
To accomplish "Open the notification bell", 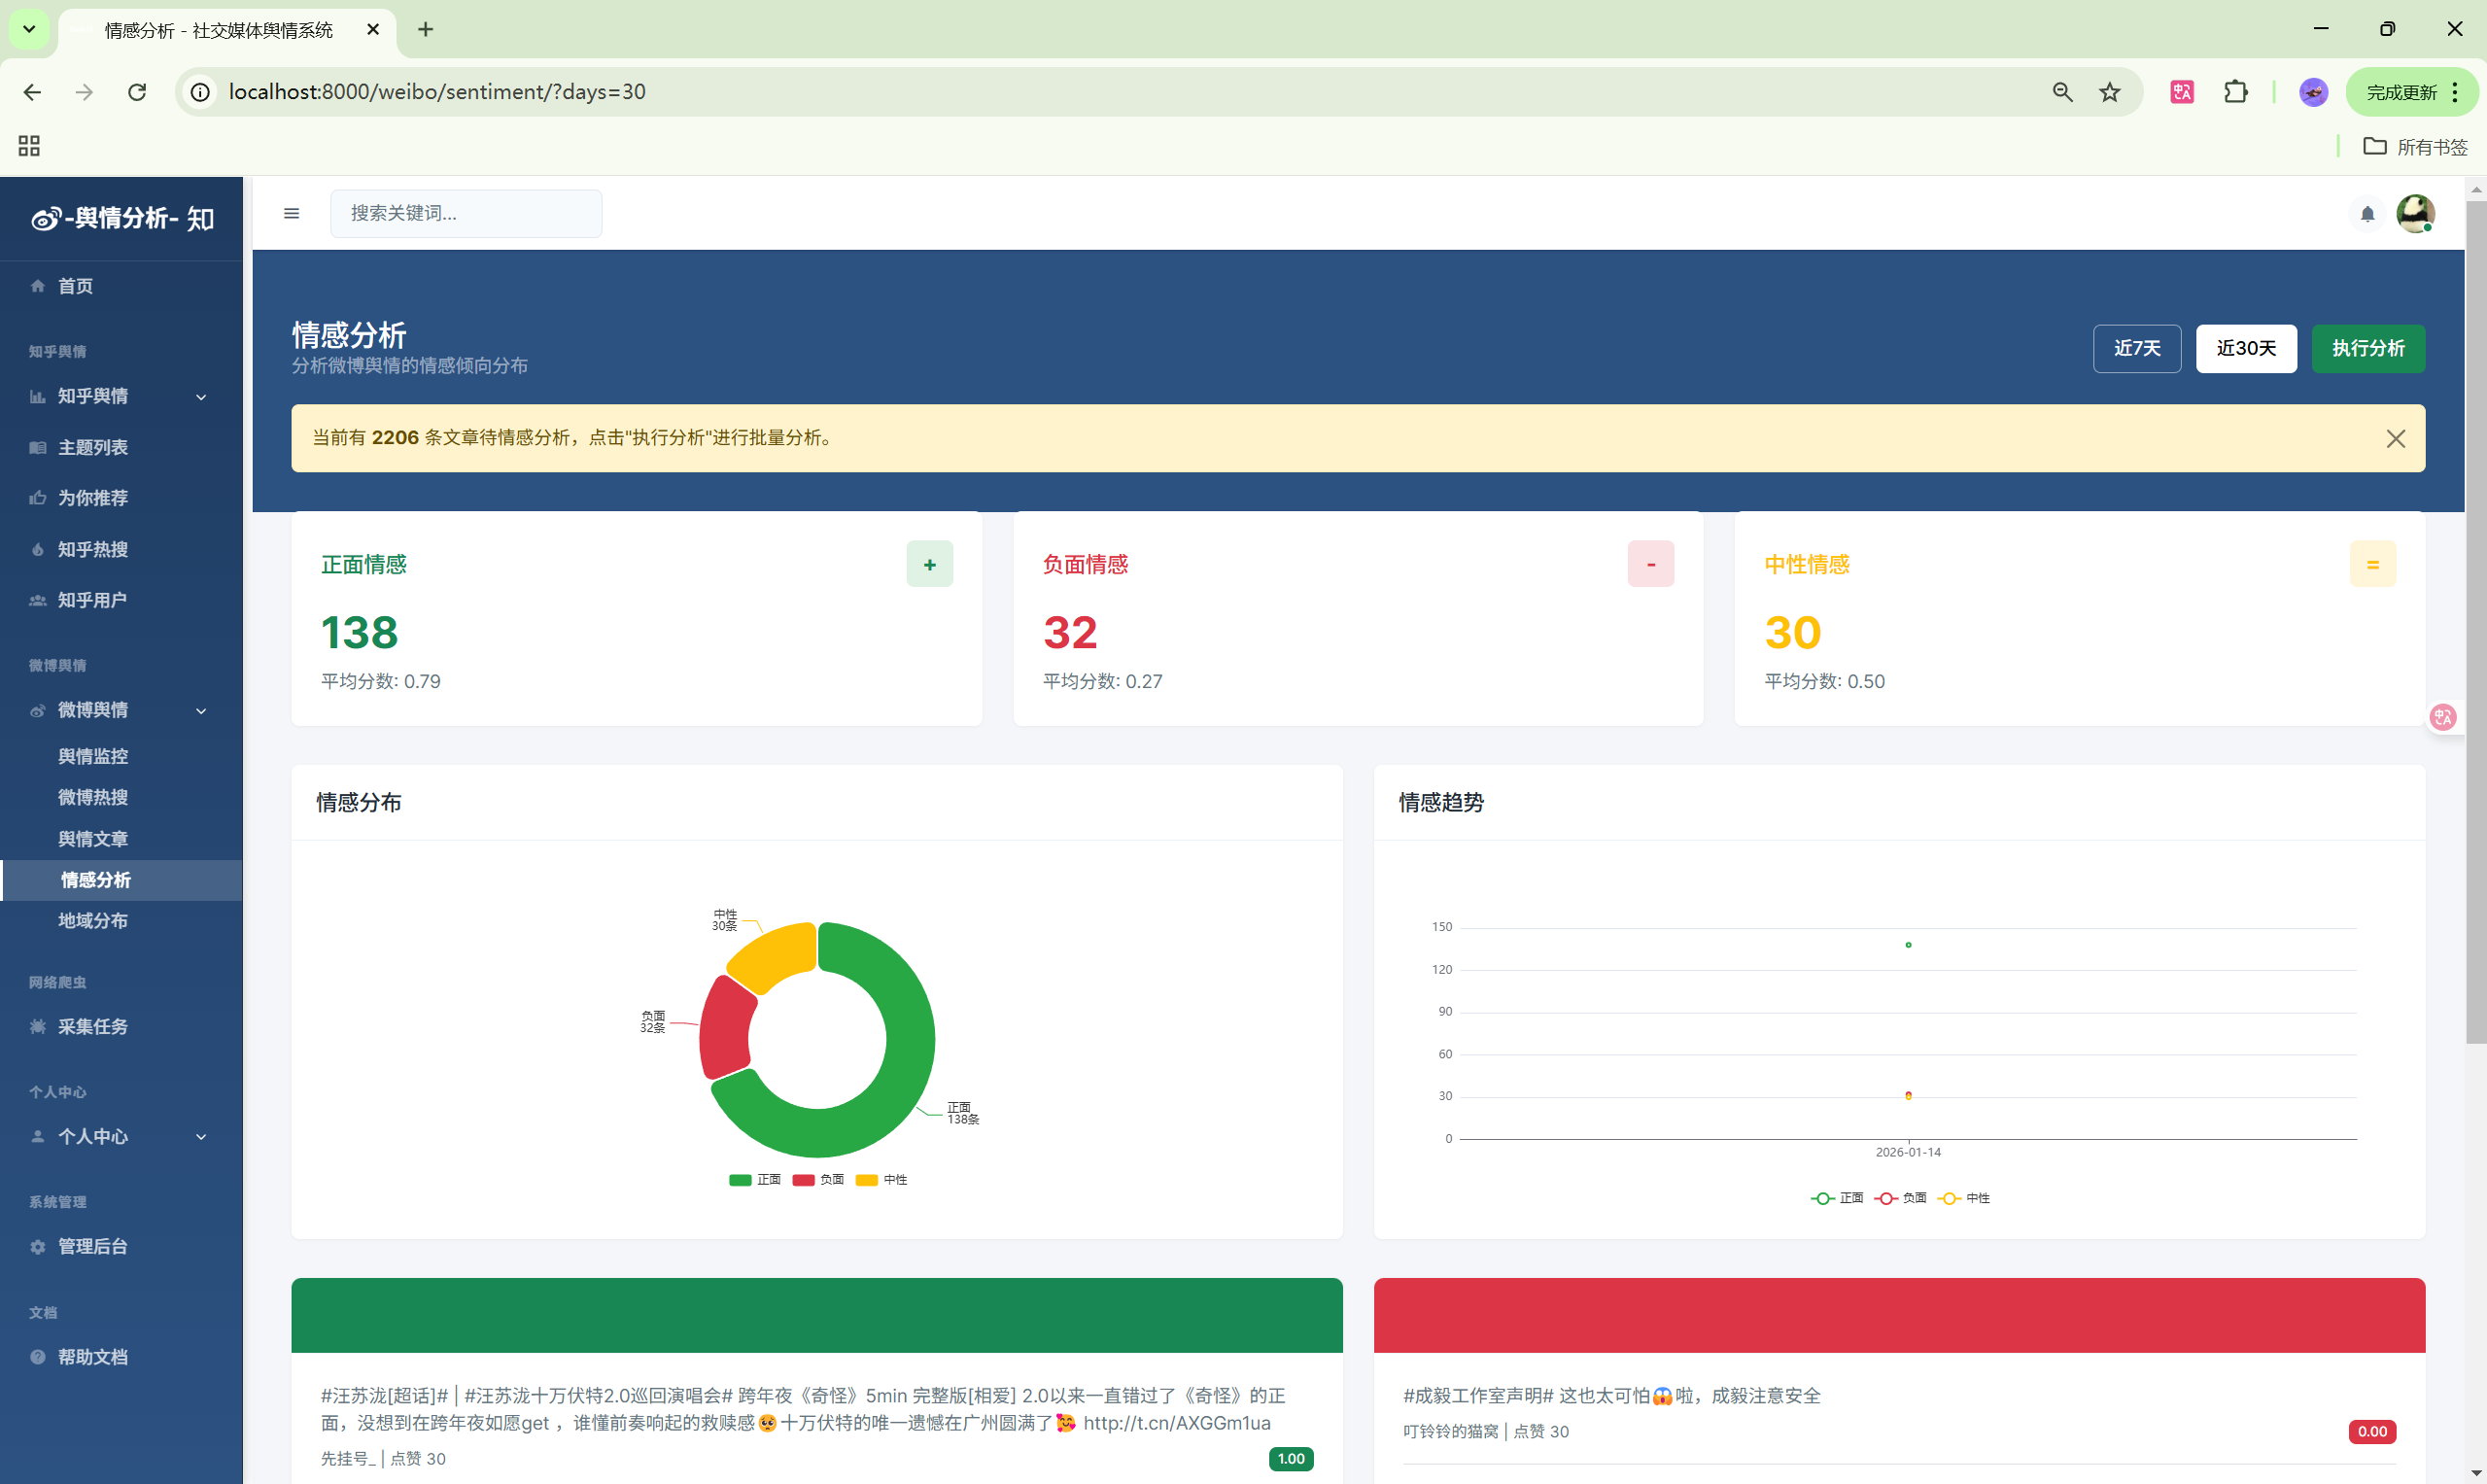I will (x=2367, y=214).
